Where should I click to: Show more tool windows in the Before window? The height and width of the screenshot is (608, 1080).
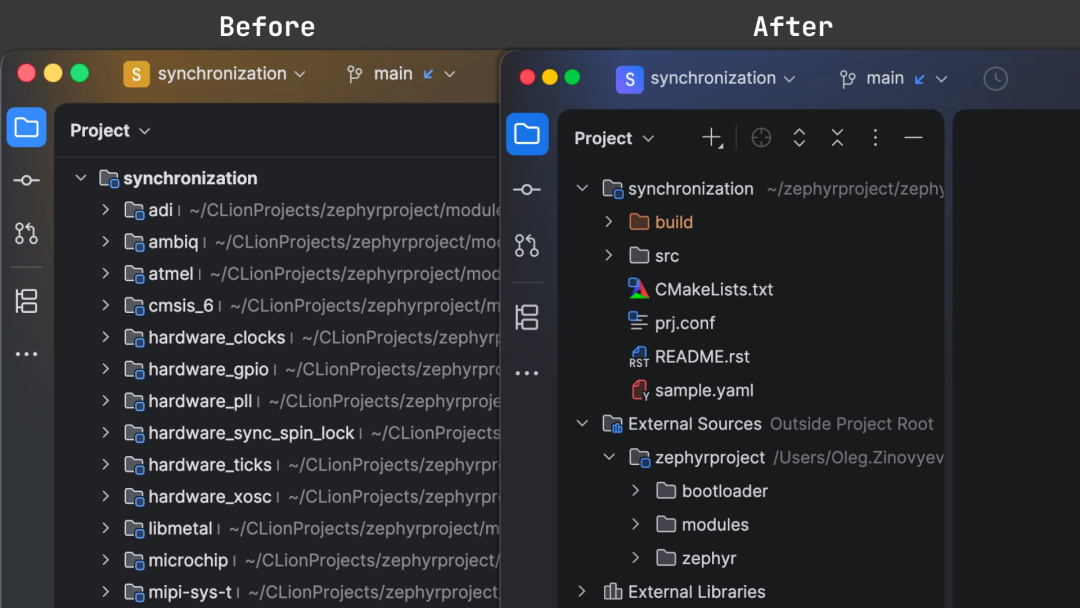click(x=26, y=354)
